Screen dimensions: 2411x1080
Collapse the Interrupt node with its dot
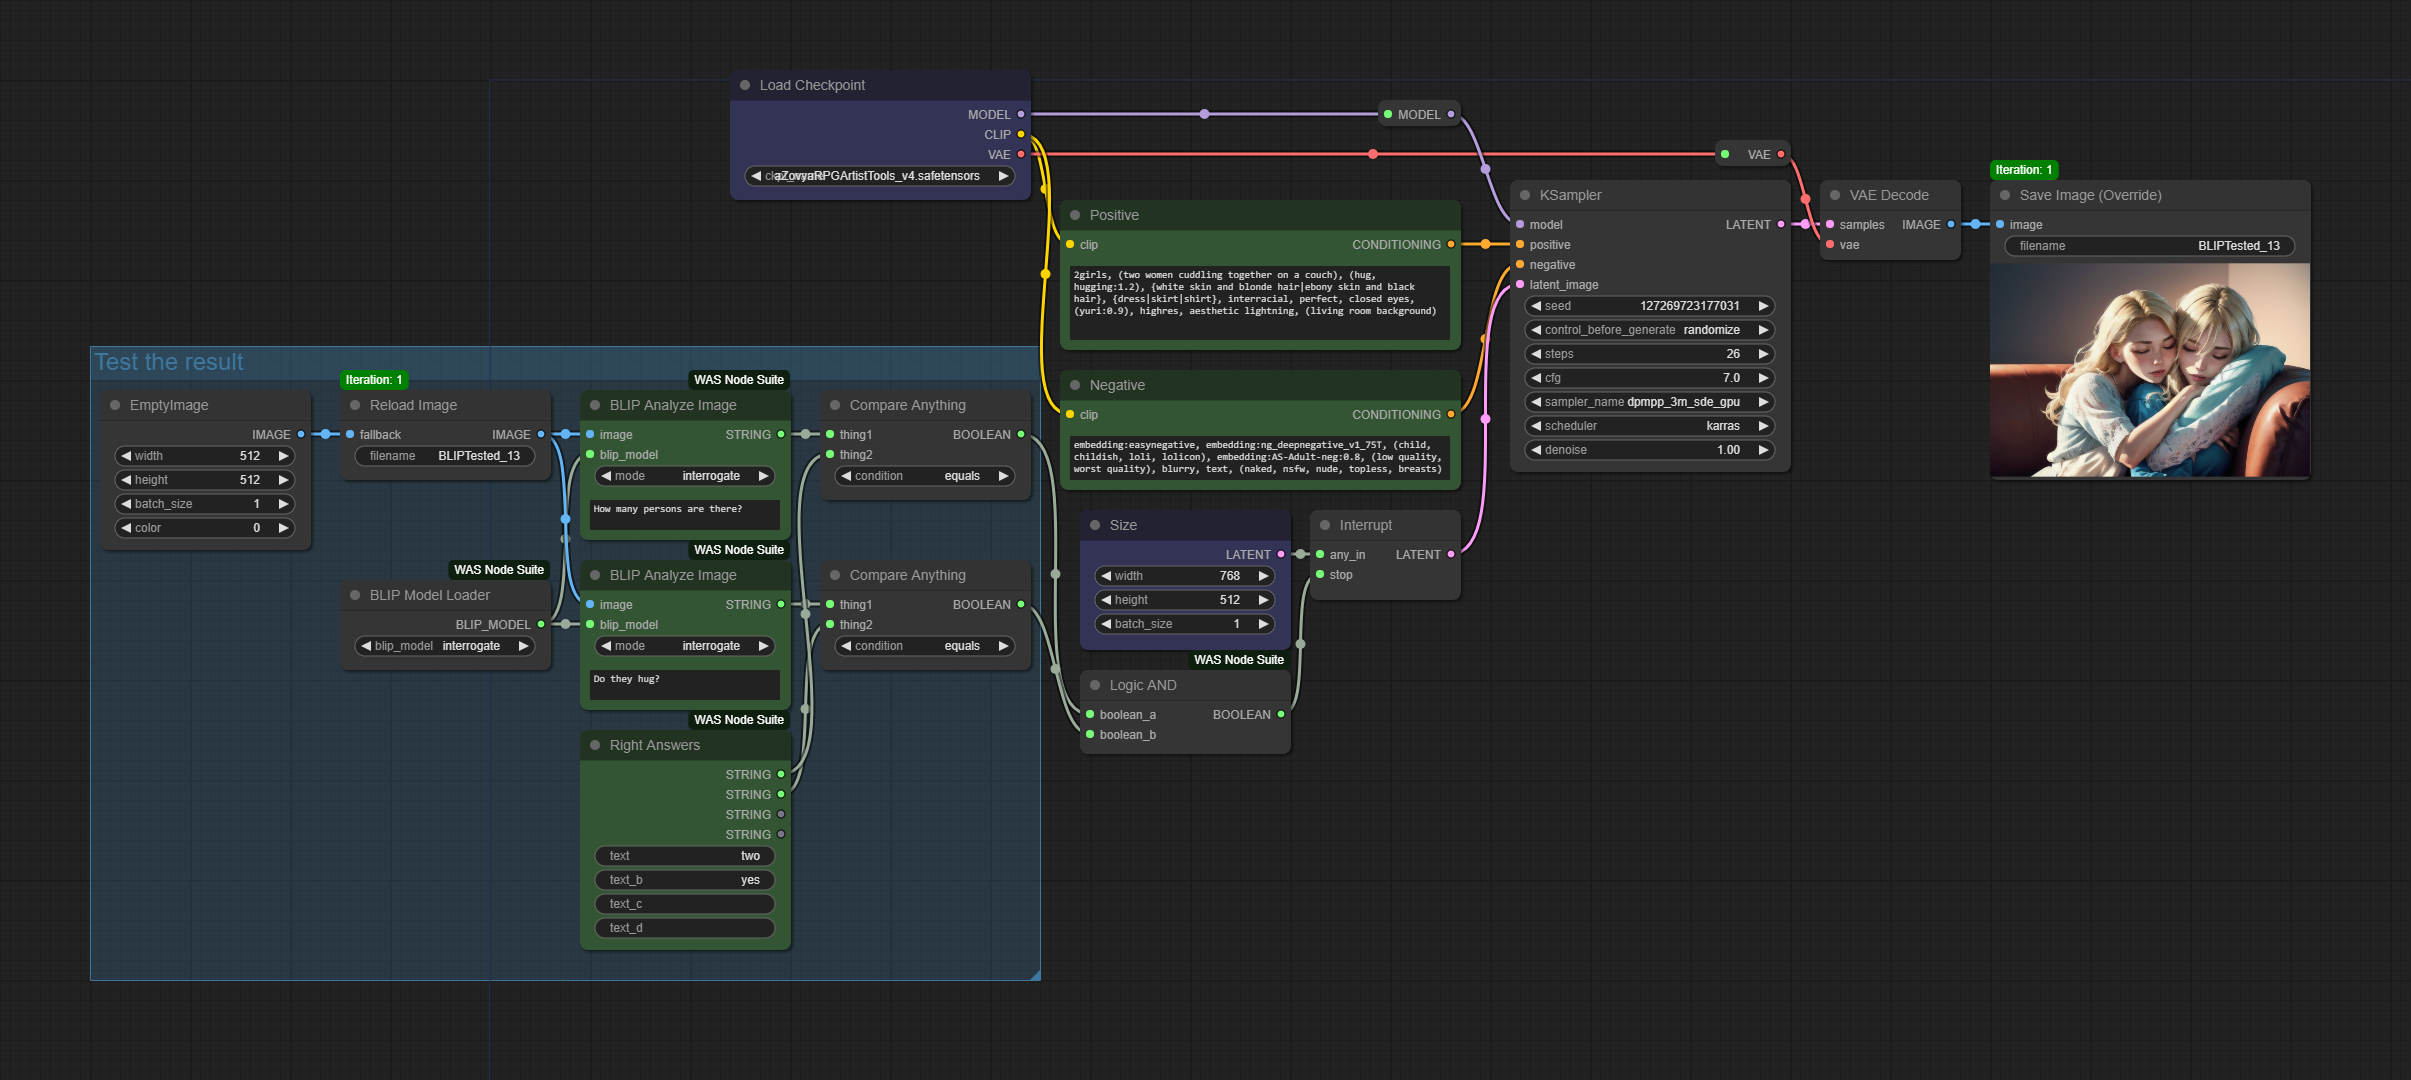click(x=1325, y=525)
